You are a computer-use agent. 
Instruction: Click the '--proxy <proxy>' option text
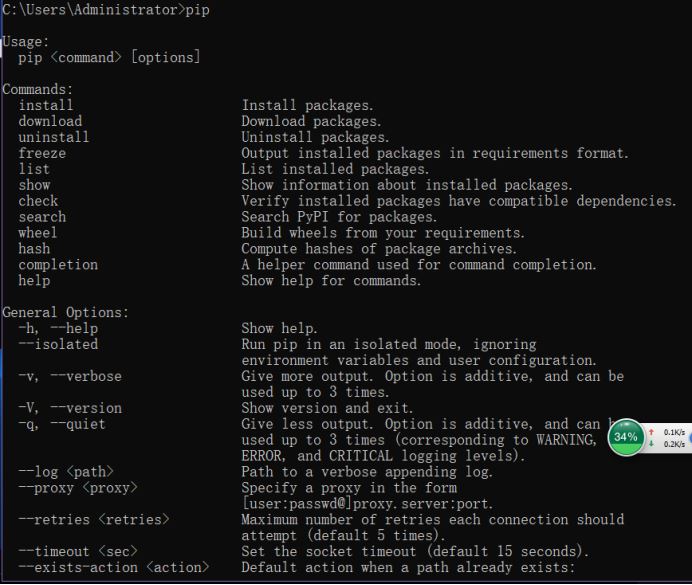(78, 488)
